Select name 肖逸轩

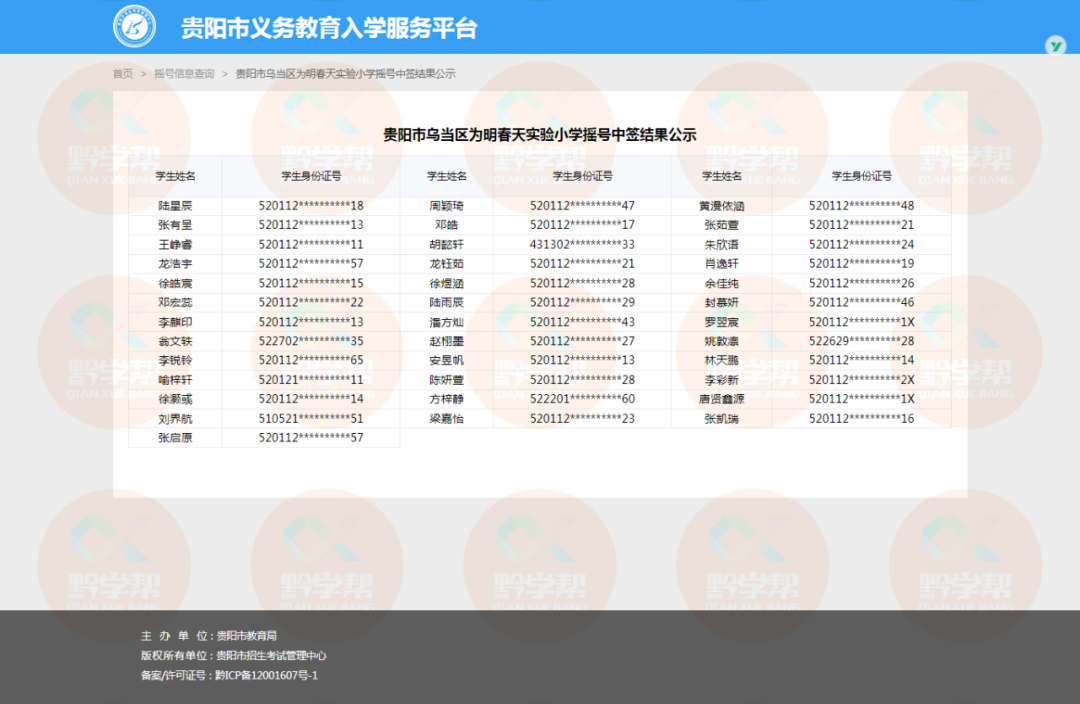click(721, 263)
